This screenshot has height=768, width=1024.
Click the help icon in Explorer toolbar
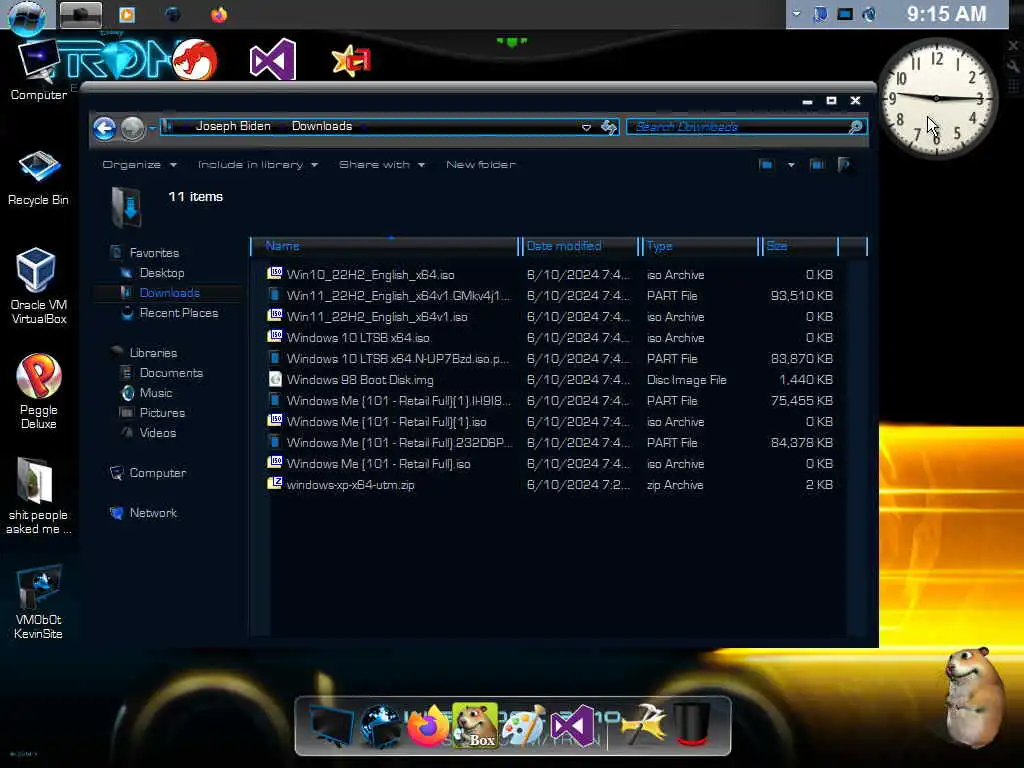coord(844,165)
